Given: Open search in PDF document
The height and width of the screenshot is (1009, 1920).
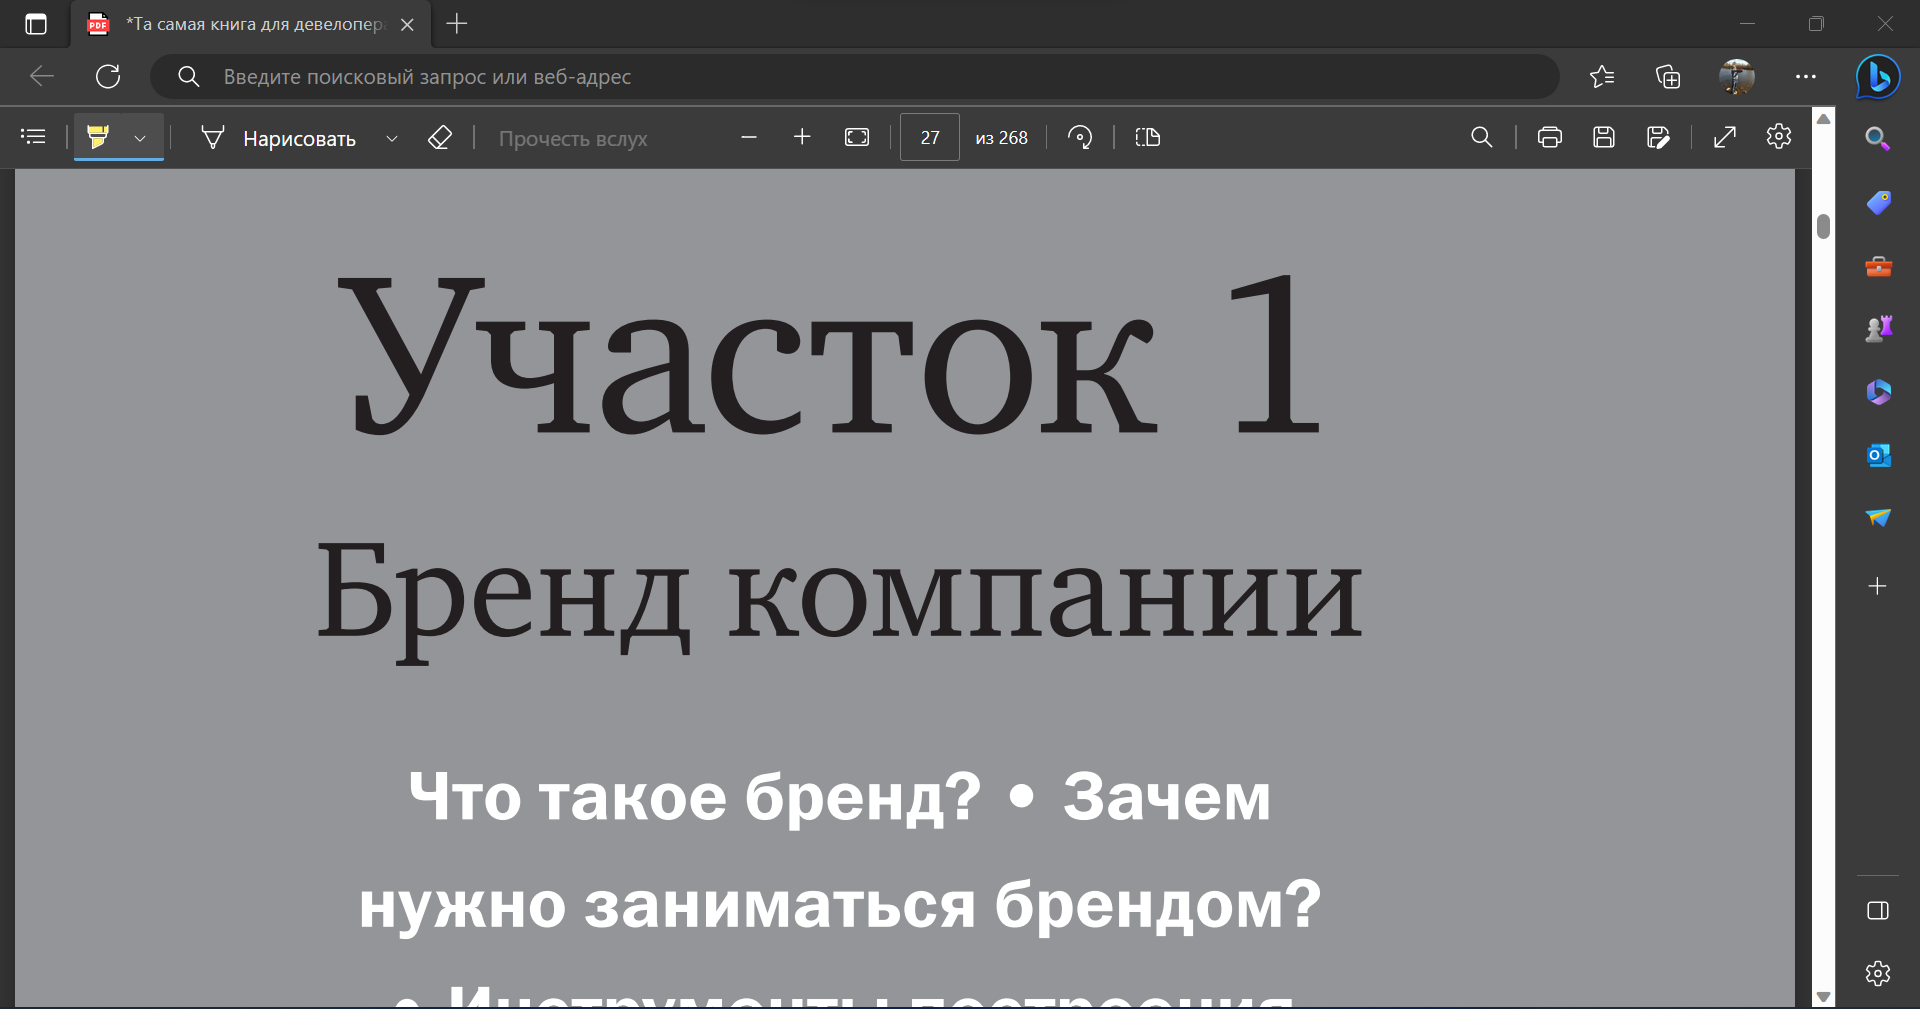Looking at the screenshot, I should pyautogui.click(x=1482, y=137).
